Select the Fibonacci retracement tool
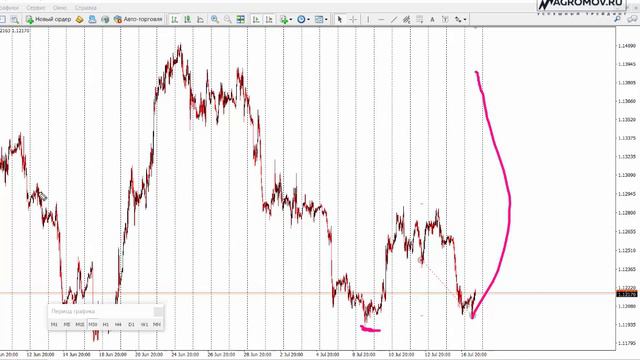 pyautogui.click(x=419, y=19)
